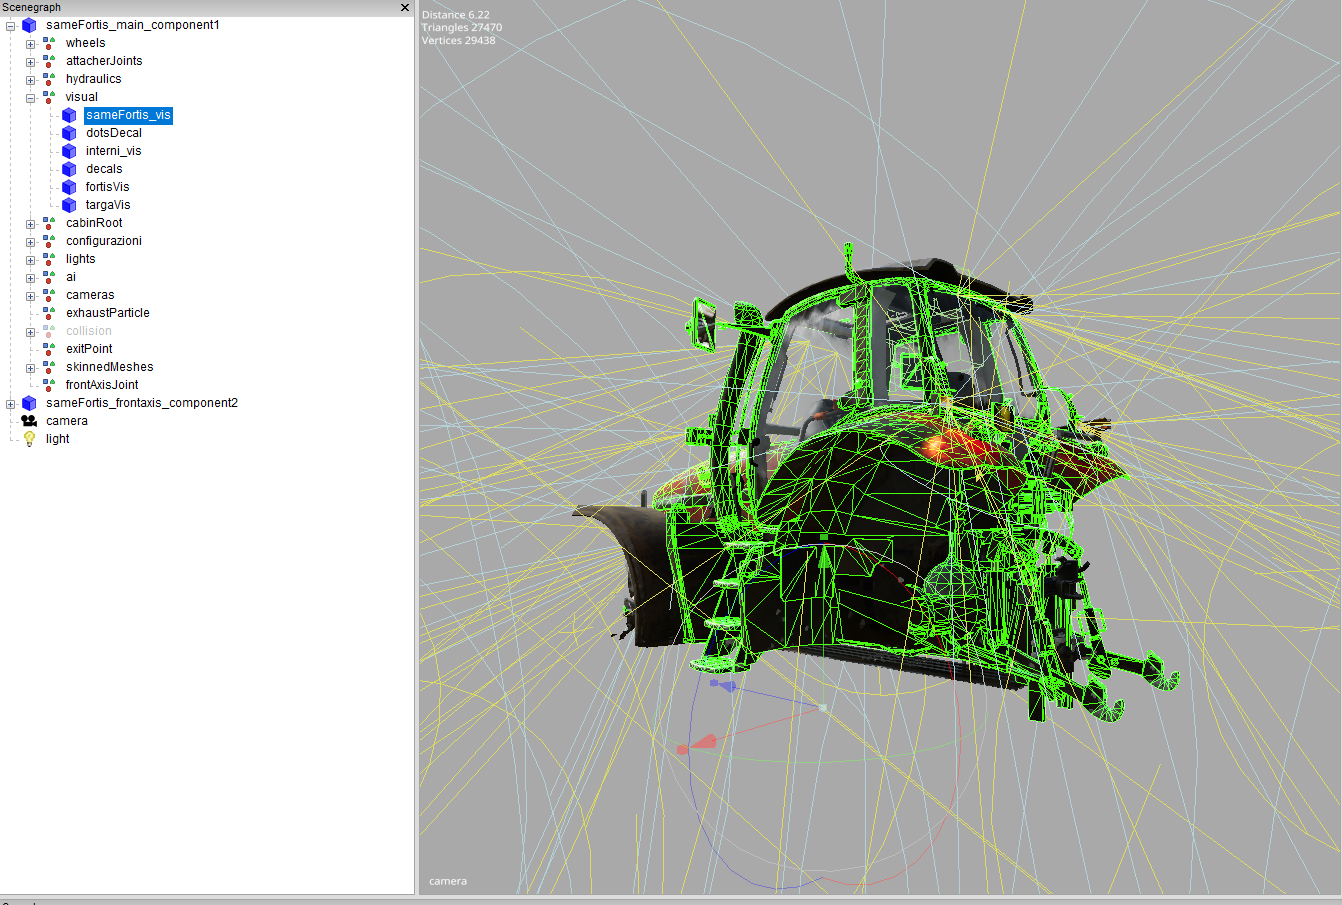This screenshot has width=1342, height=905.
Task: Close the Scenegraph panel
Action: (x=405, y=8)
